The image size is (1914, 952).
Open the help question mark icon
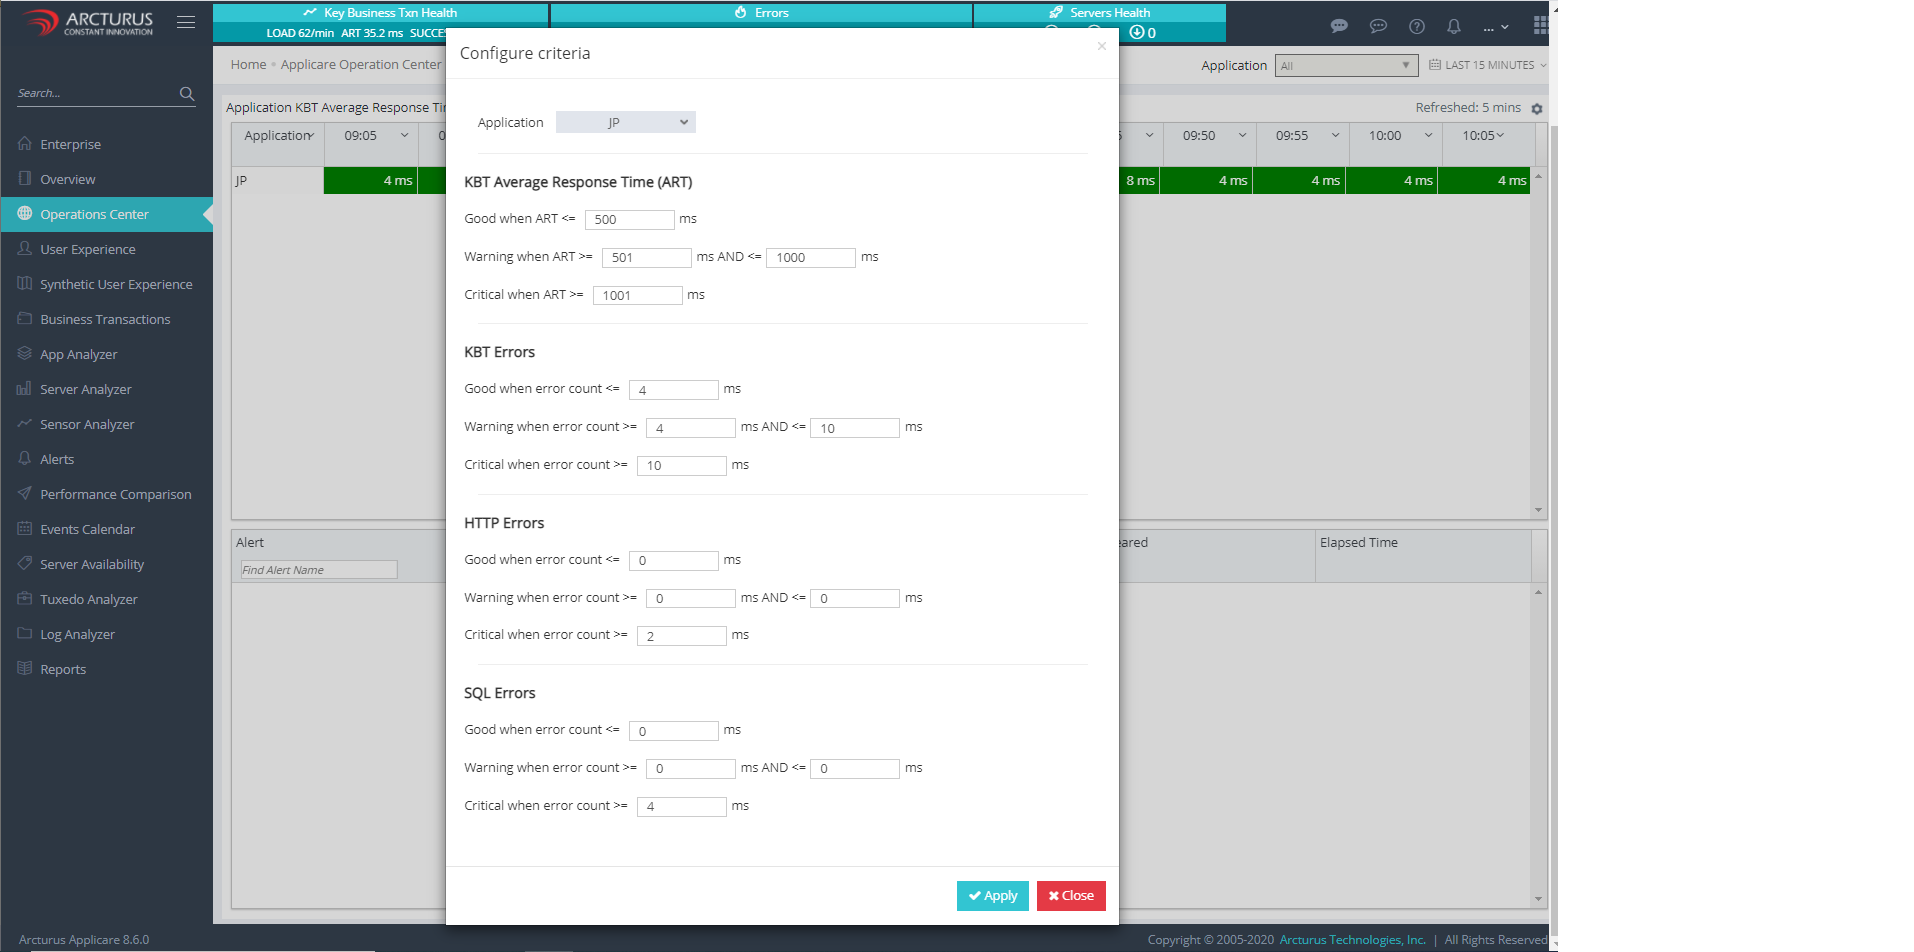coord(1417,27)
